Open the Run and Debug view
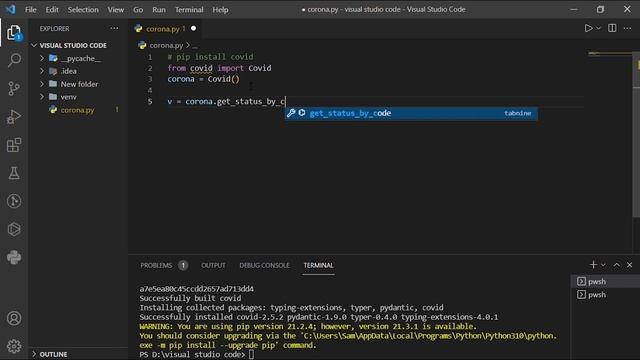The width and height of the screenshot is (640, 360). coord(14,117)
